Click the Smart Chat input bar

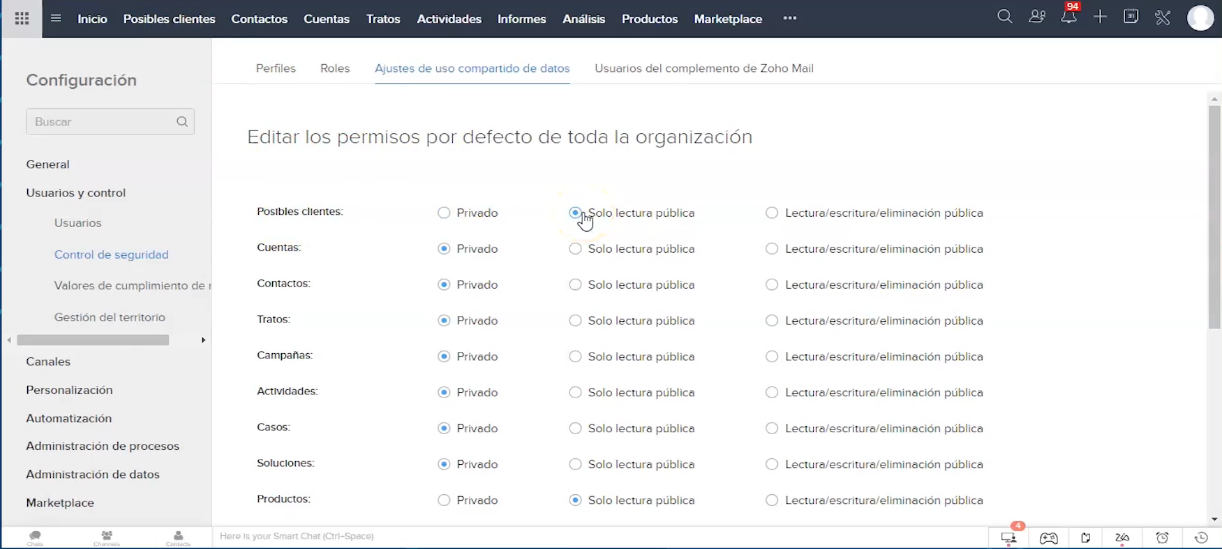click(600, 537)
